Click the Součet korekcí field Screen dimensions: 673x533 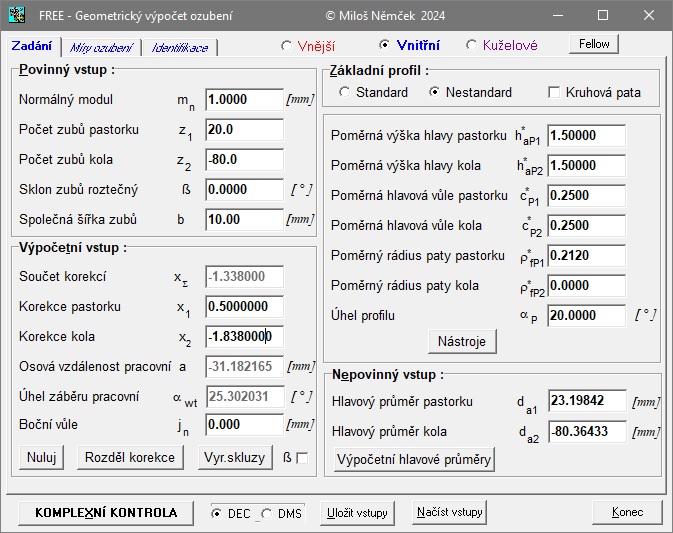click(244, 277)
